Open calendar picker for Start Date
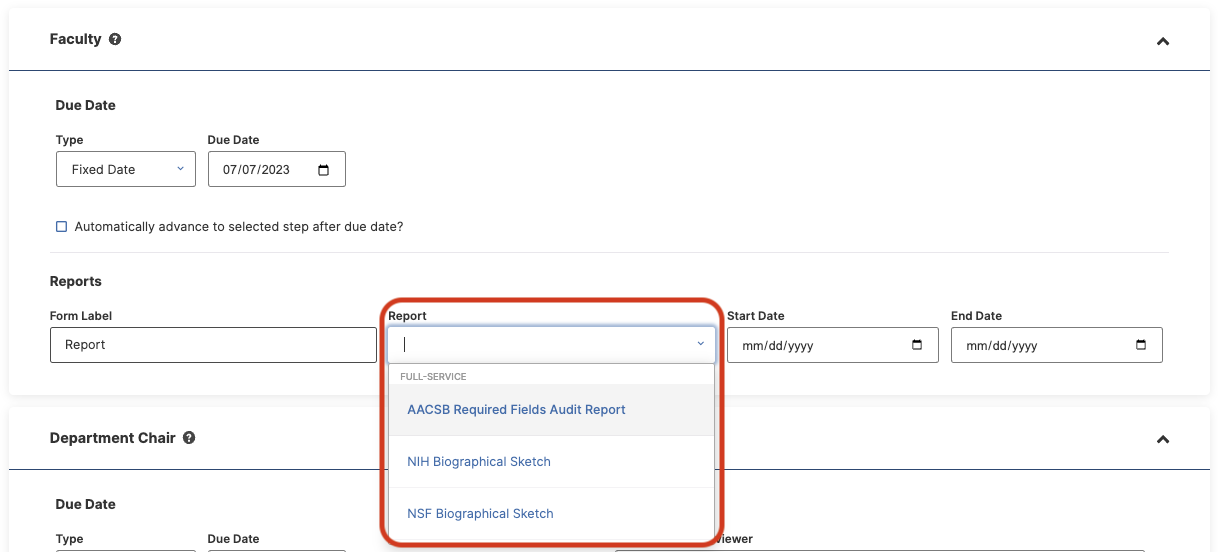This screenshot has width=1218, height=552. tap(917, 345)
